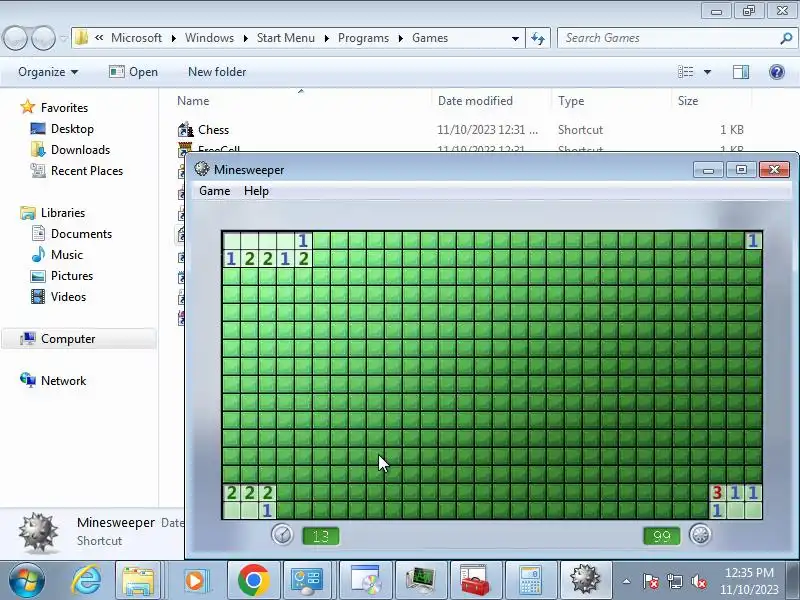Click the Forward navigation button in Explorer
Viewport: 800px width, 600px height.
point(44,38)
